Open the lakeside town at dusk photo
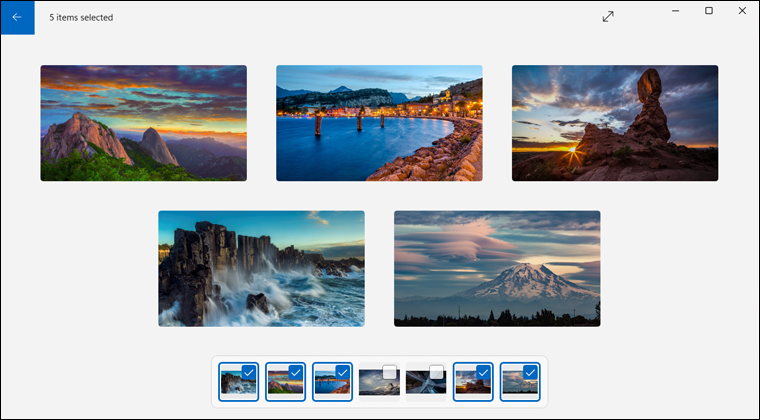 [379, 123]
